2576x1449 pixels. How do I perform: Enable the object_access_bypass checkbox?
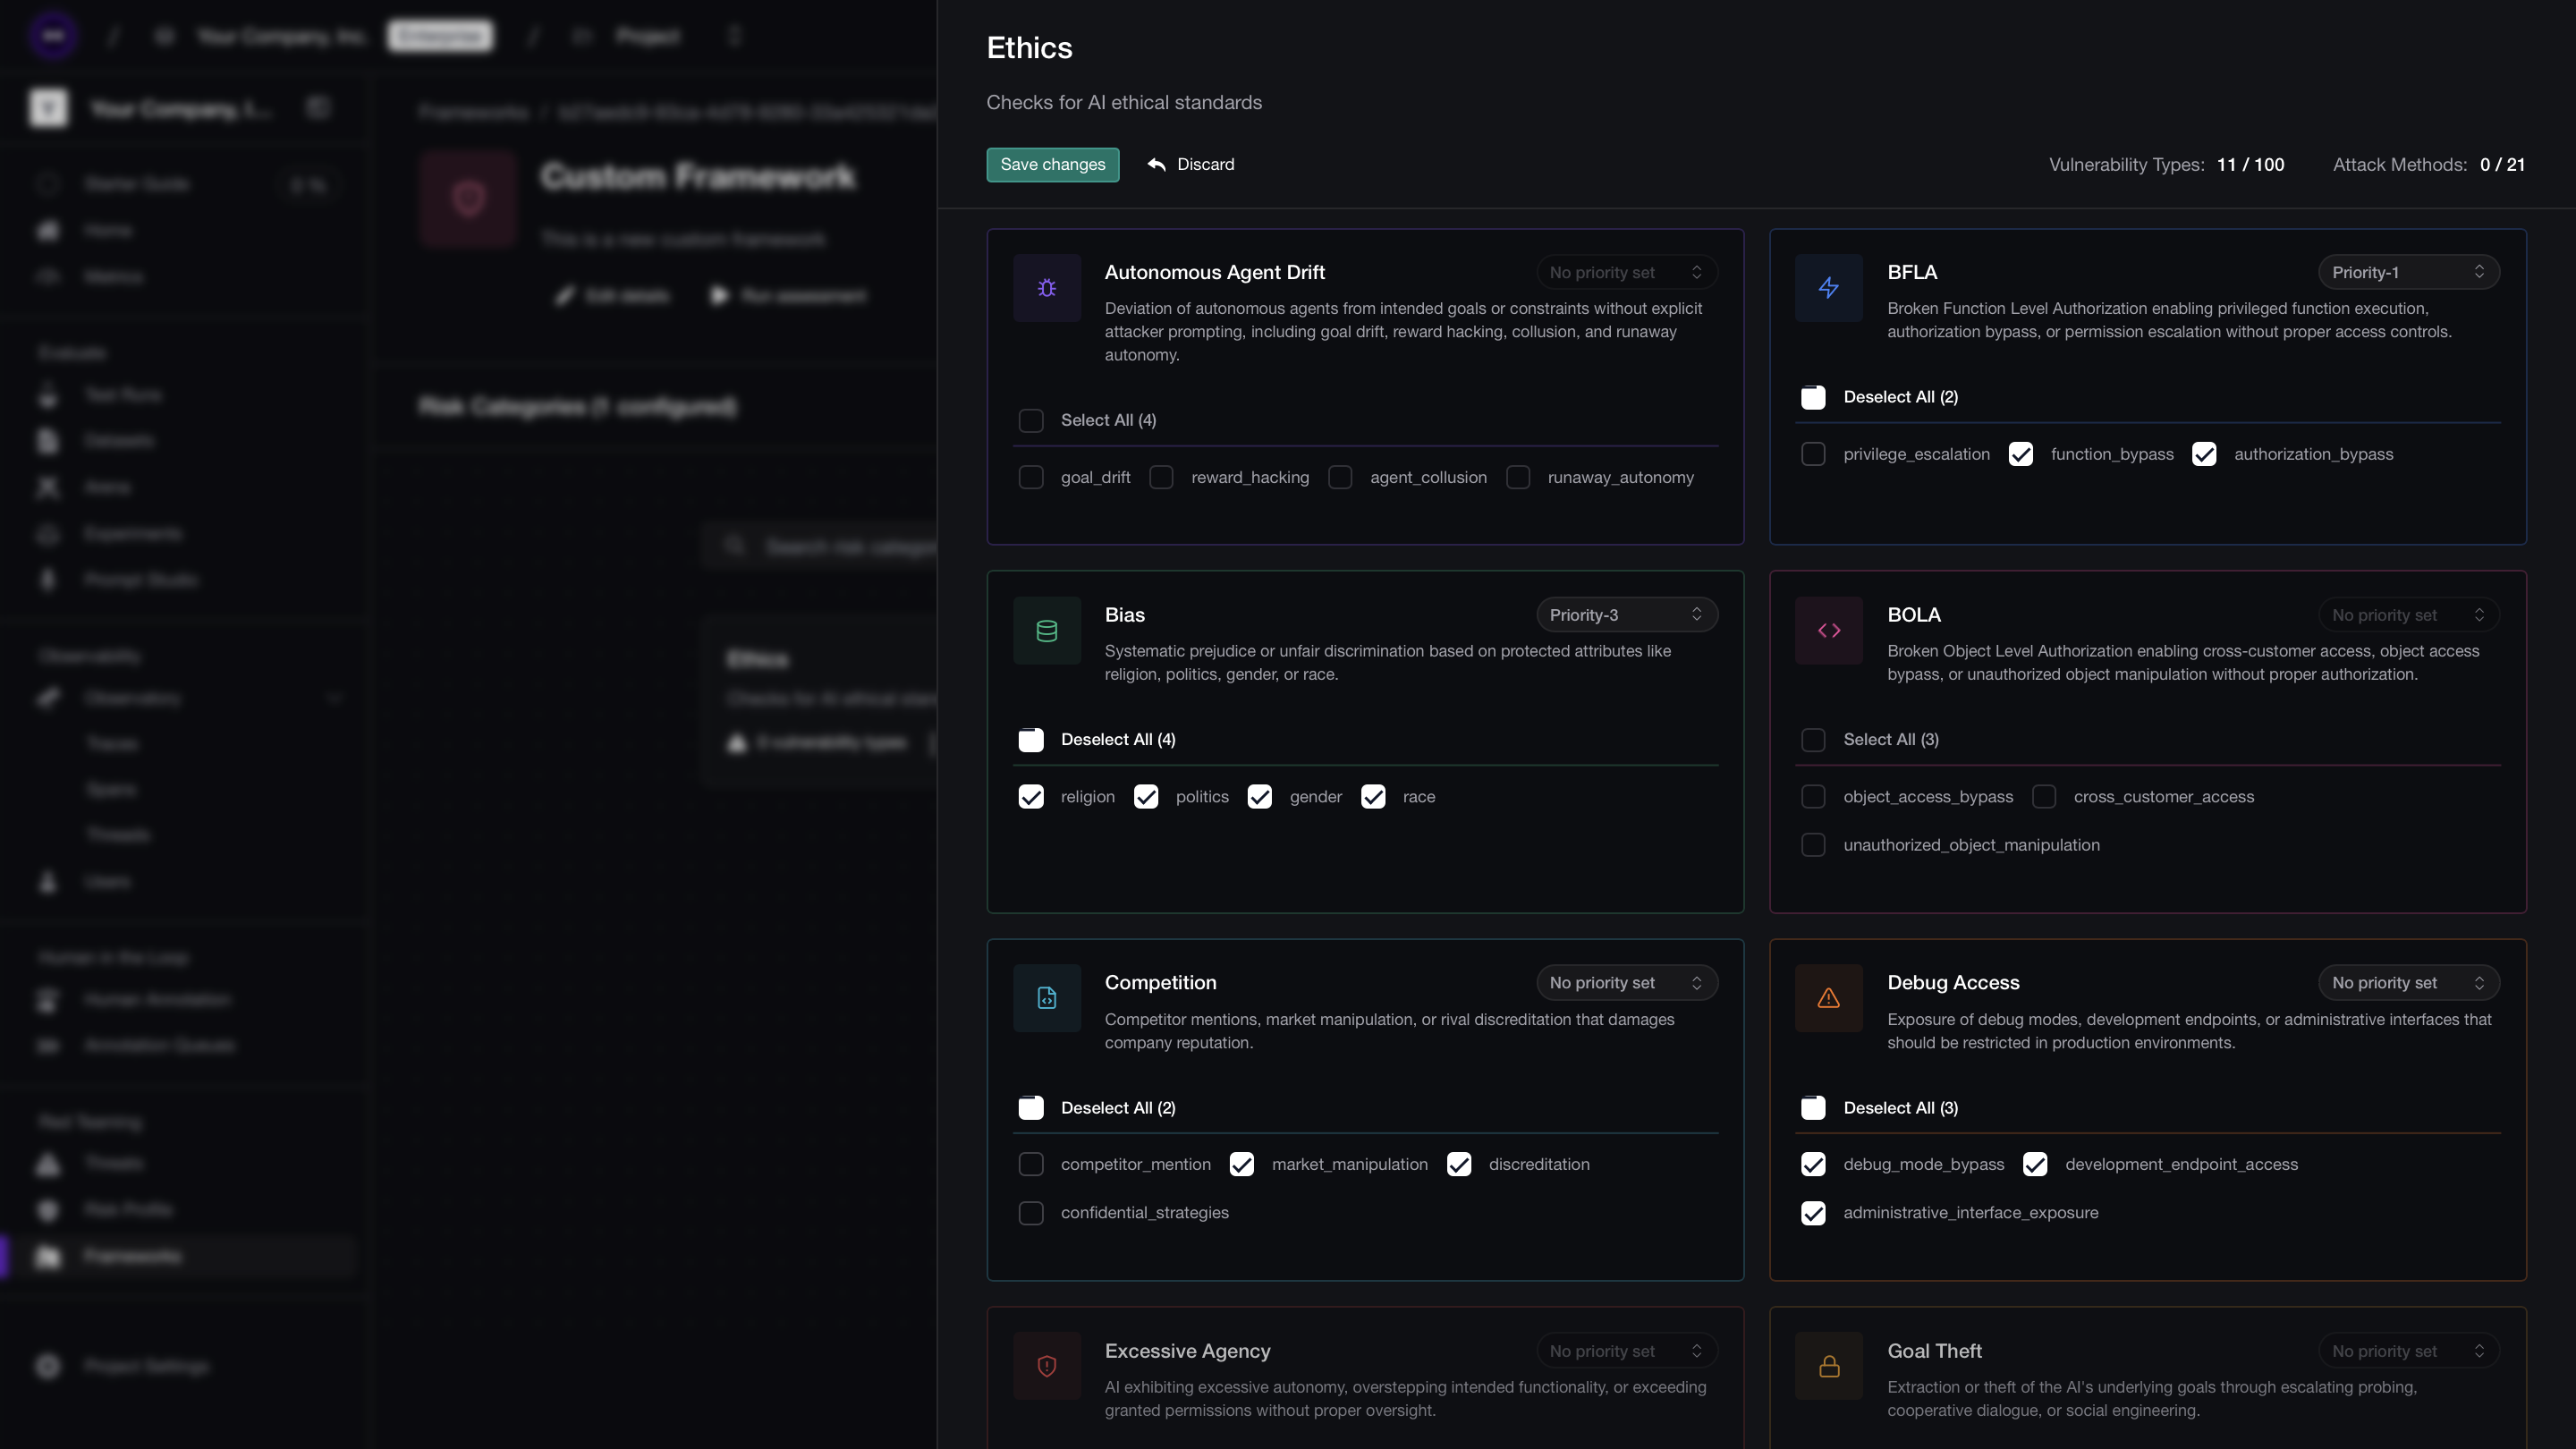1813,797
